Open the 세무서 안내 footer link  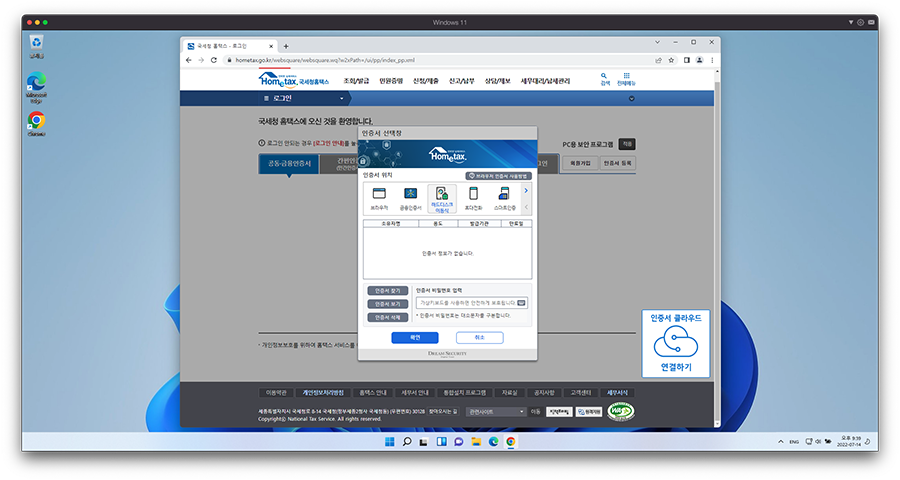(414, 393)
